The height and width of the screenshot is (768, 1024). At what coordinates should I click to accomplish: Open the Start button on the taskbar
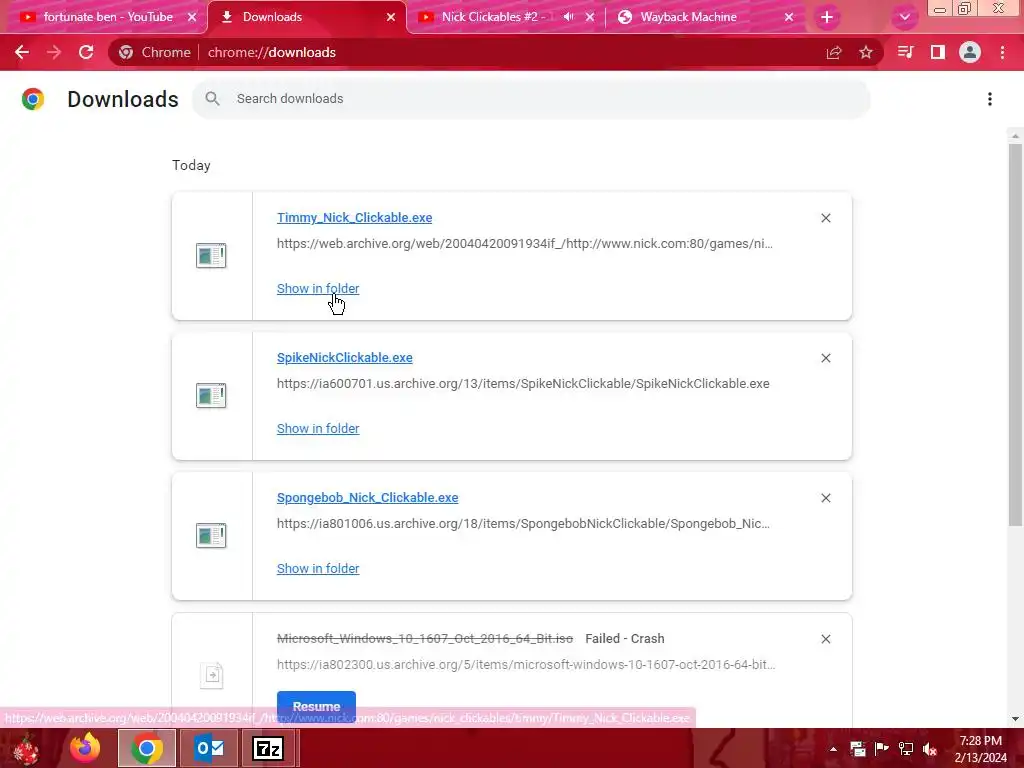coord(27,749)
